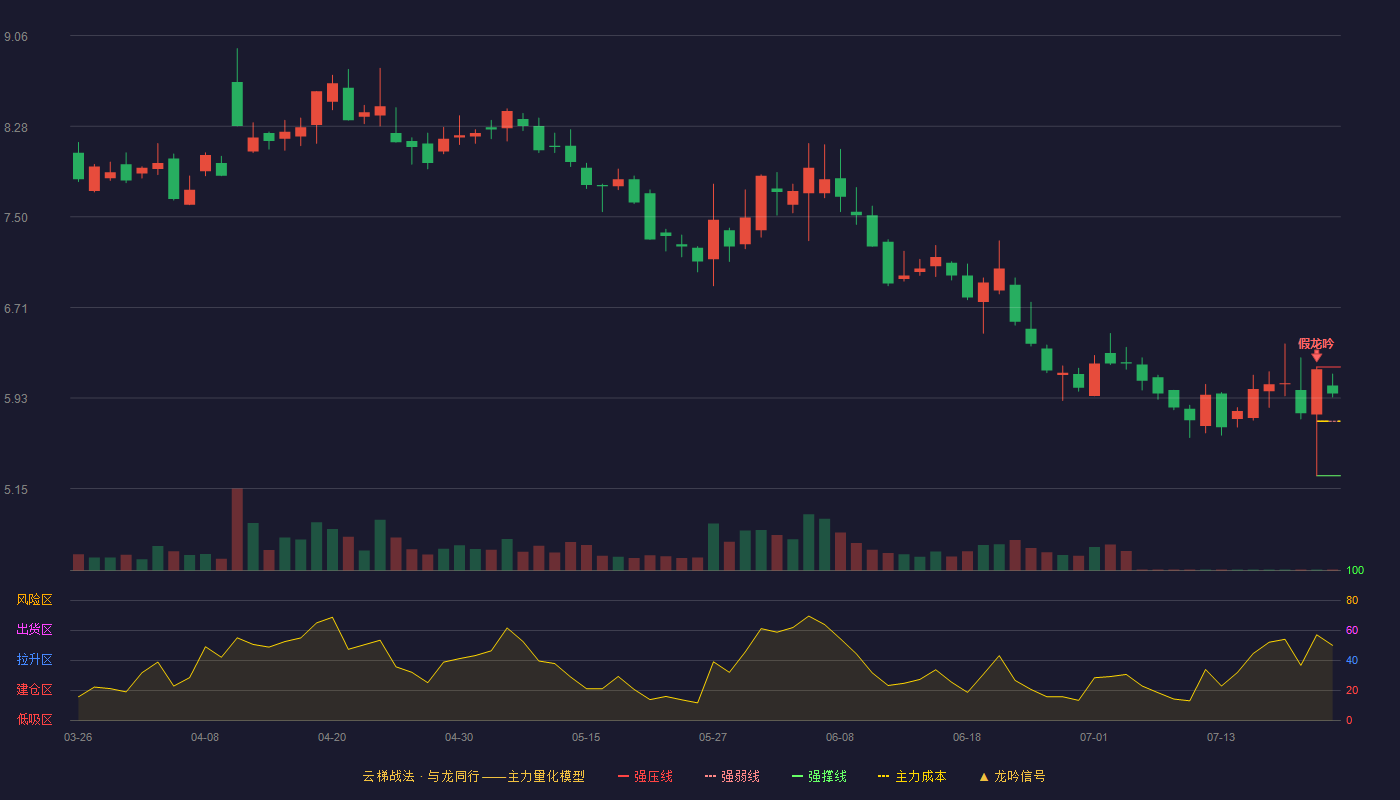1400x800 pixels.
Task: Click the 6.71 price axis label
Action: point(16,309)
